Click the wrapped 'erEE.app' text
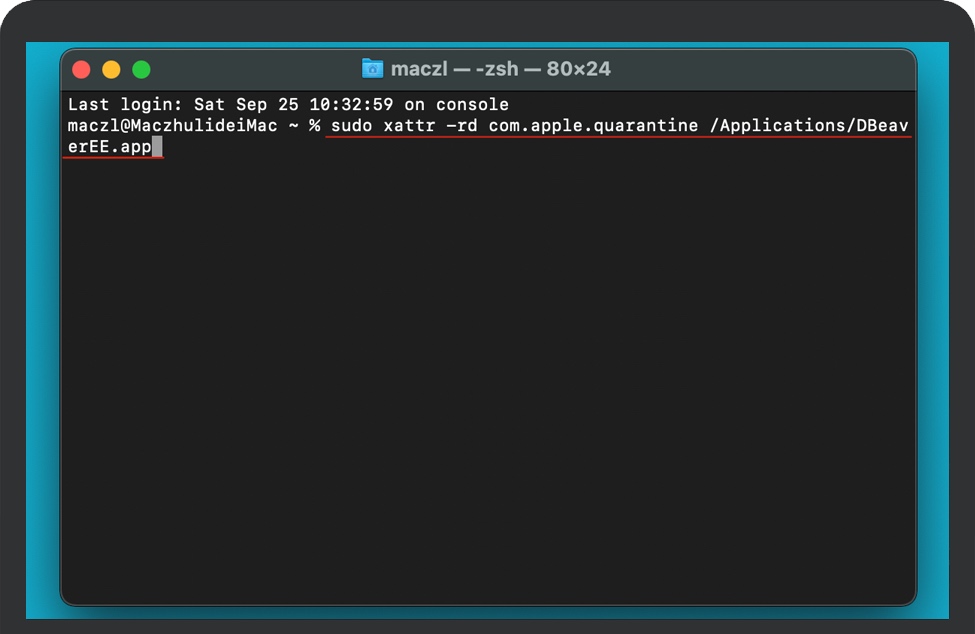This screenshot has height=634, width=975. click(x=109, y=147)
